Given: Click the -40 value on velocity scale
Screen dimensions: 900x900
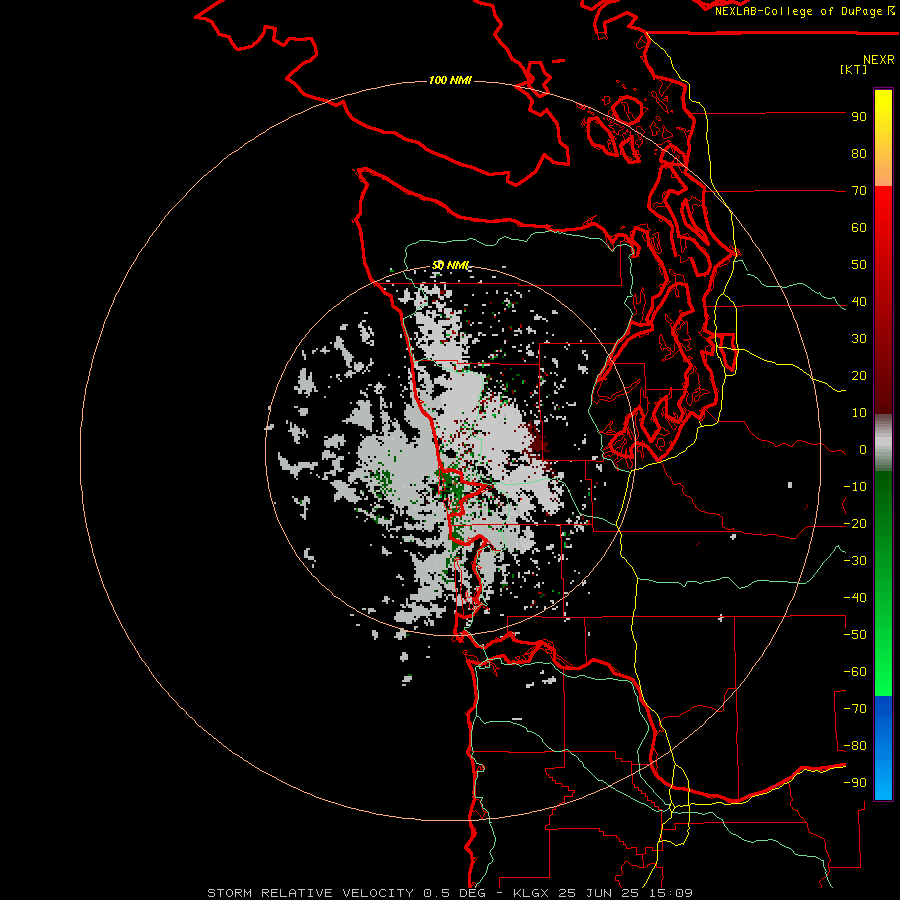Looking at the screenshot, I should point(855,598).
